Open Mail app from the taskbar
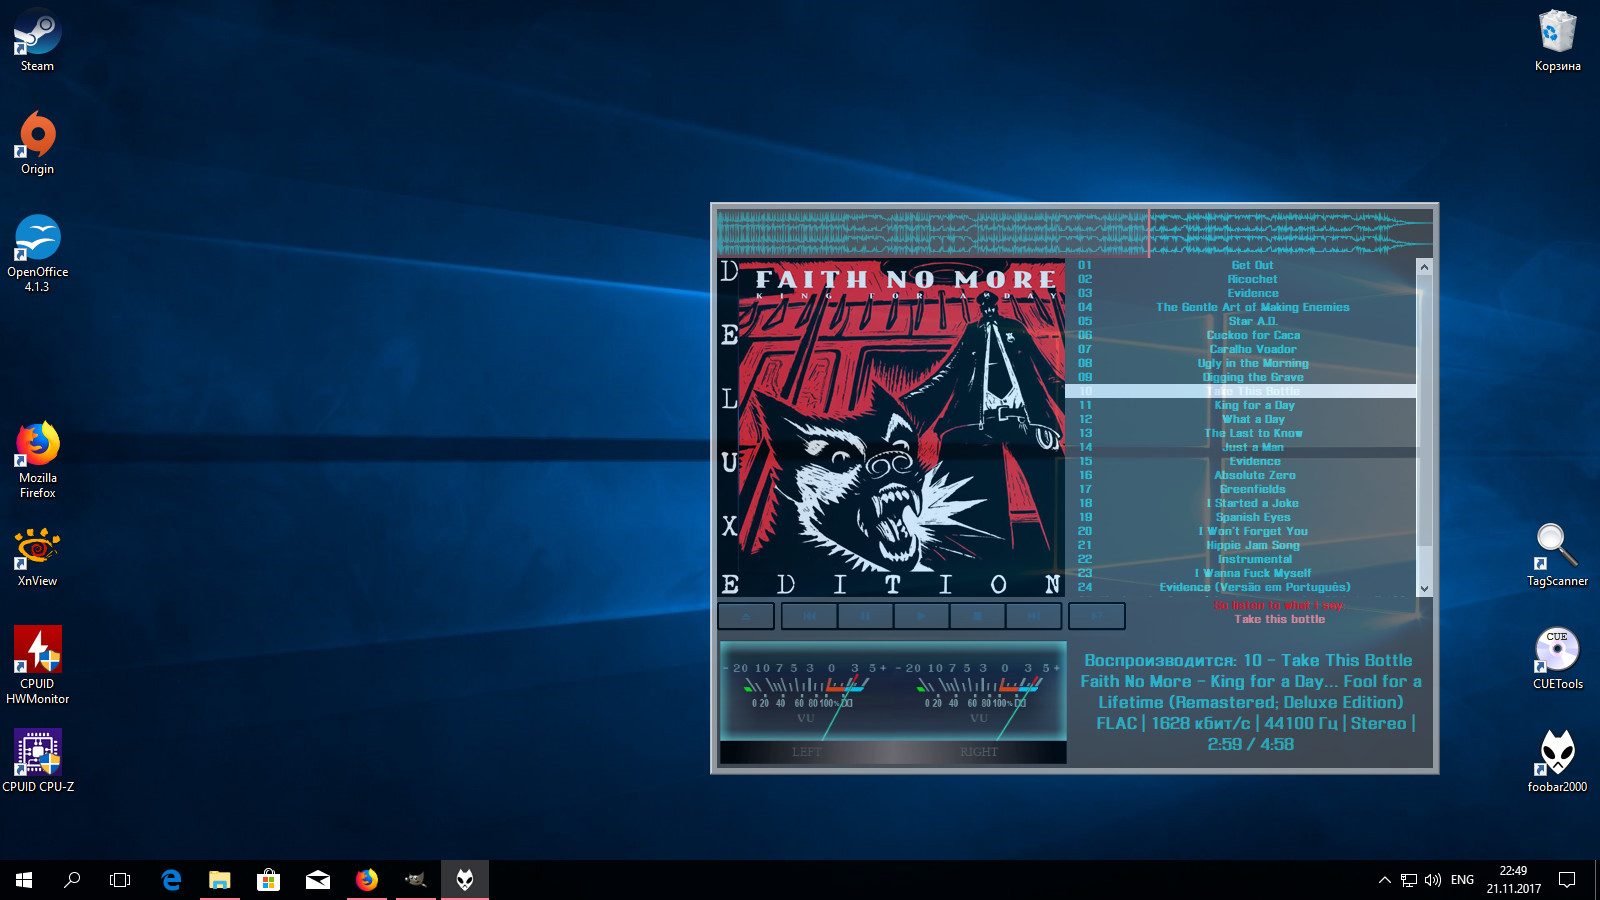Screen dimensions: 1600x900 (x=318, y=880)
